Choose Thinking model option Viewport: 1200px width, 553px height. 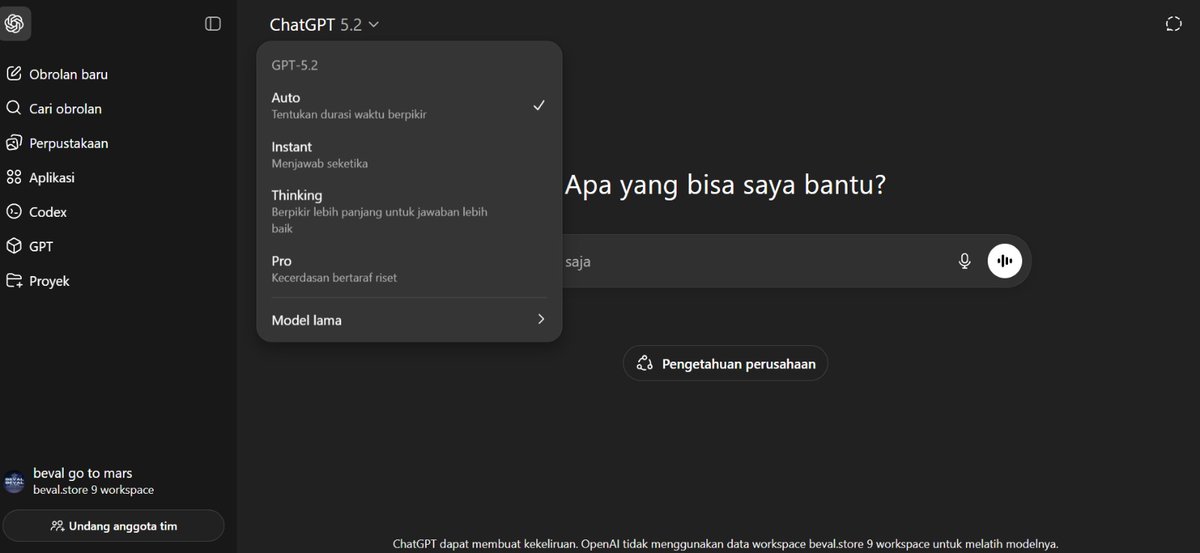(409, 211)
